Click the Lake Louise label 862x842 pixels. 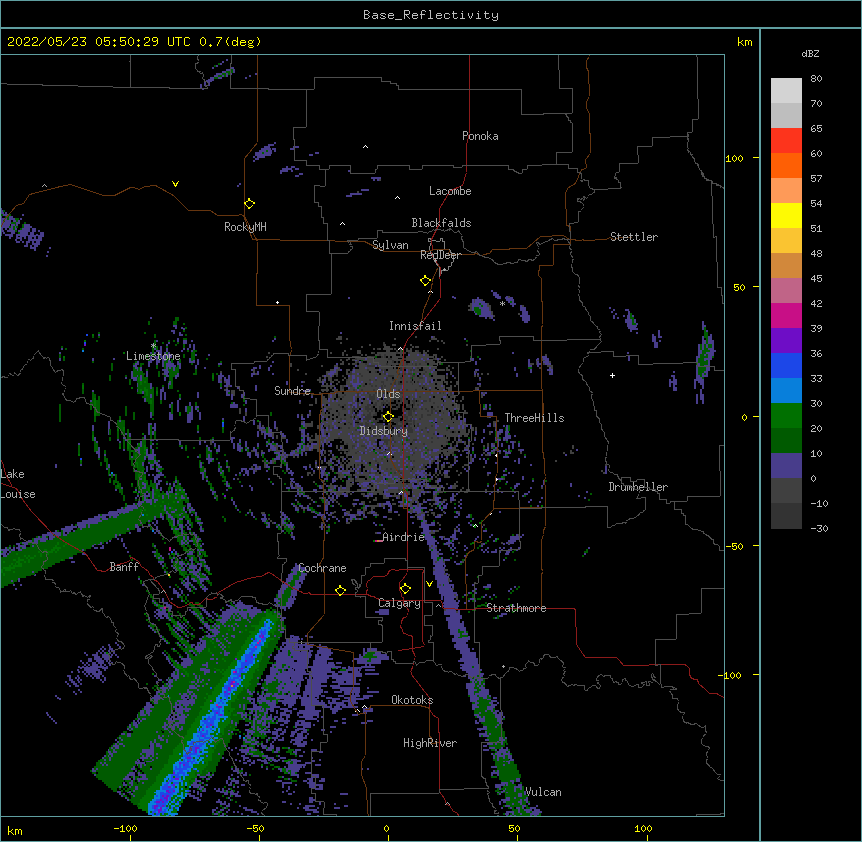[18, 484]
